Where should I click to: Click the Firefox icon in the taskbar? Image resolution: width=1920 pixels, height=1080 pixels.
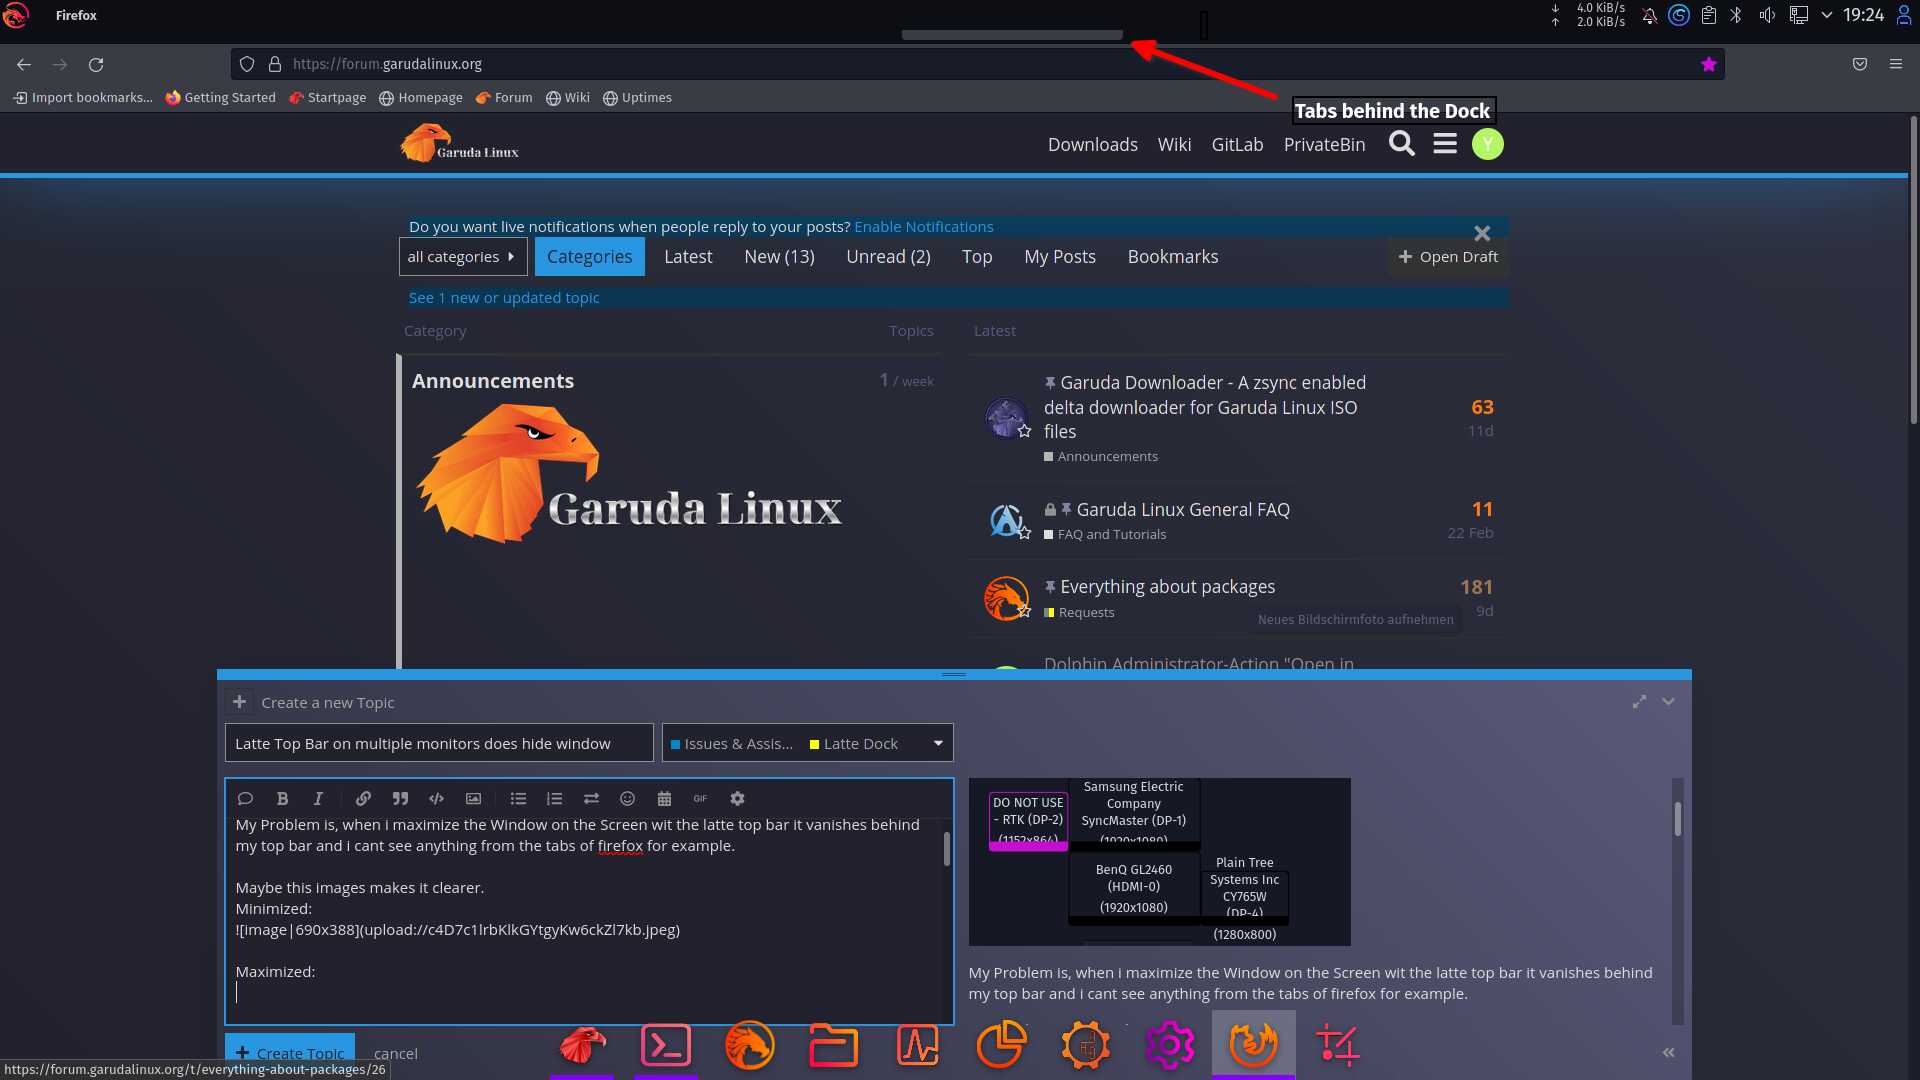click(1253, 1046)
